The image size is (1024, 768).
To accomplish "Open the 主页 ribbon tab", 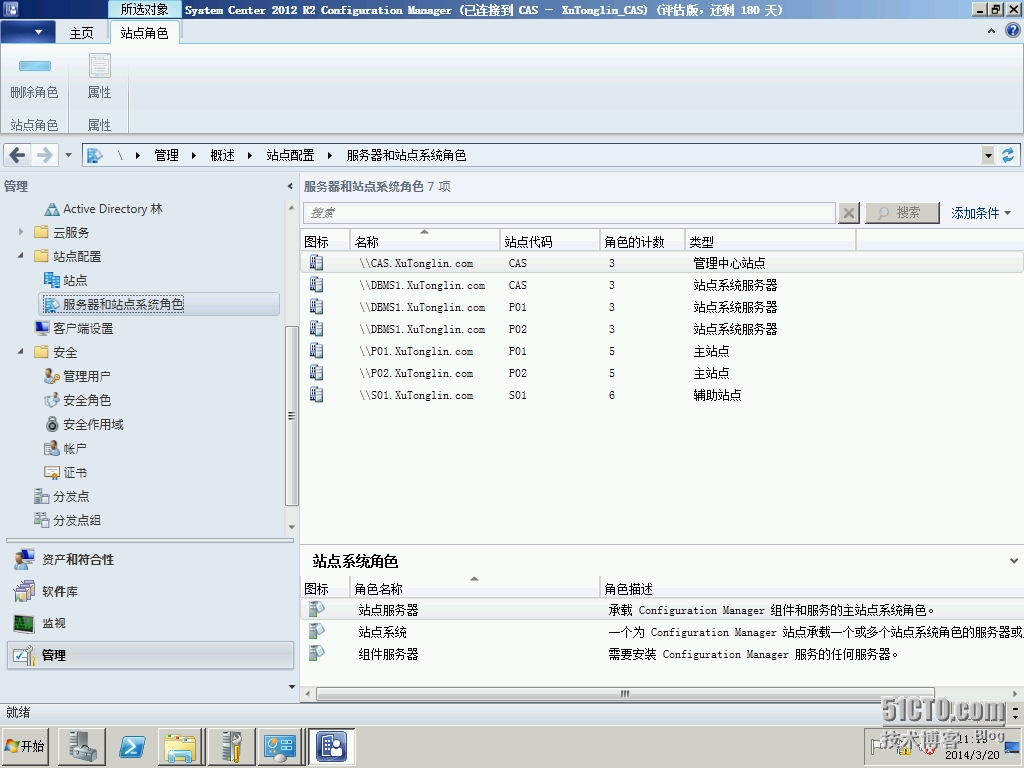I will [x=82, y=33].
